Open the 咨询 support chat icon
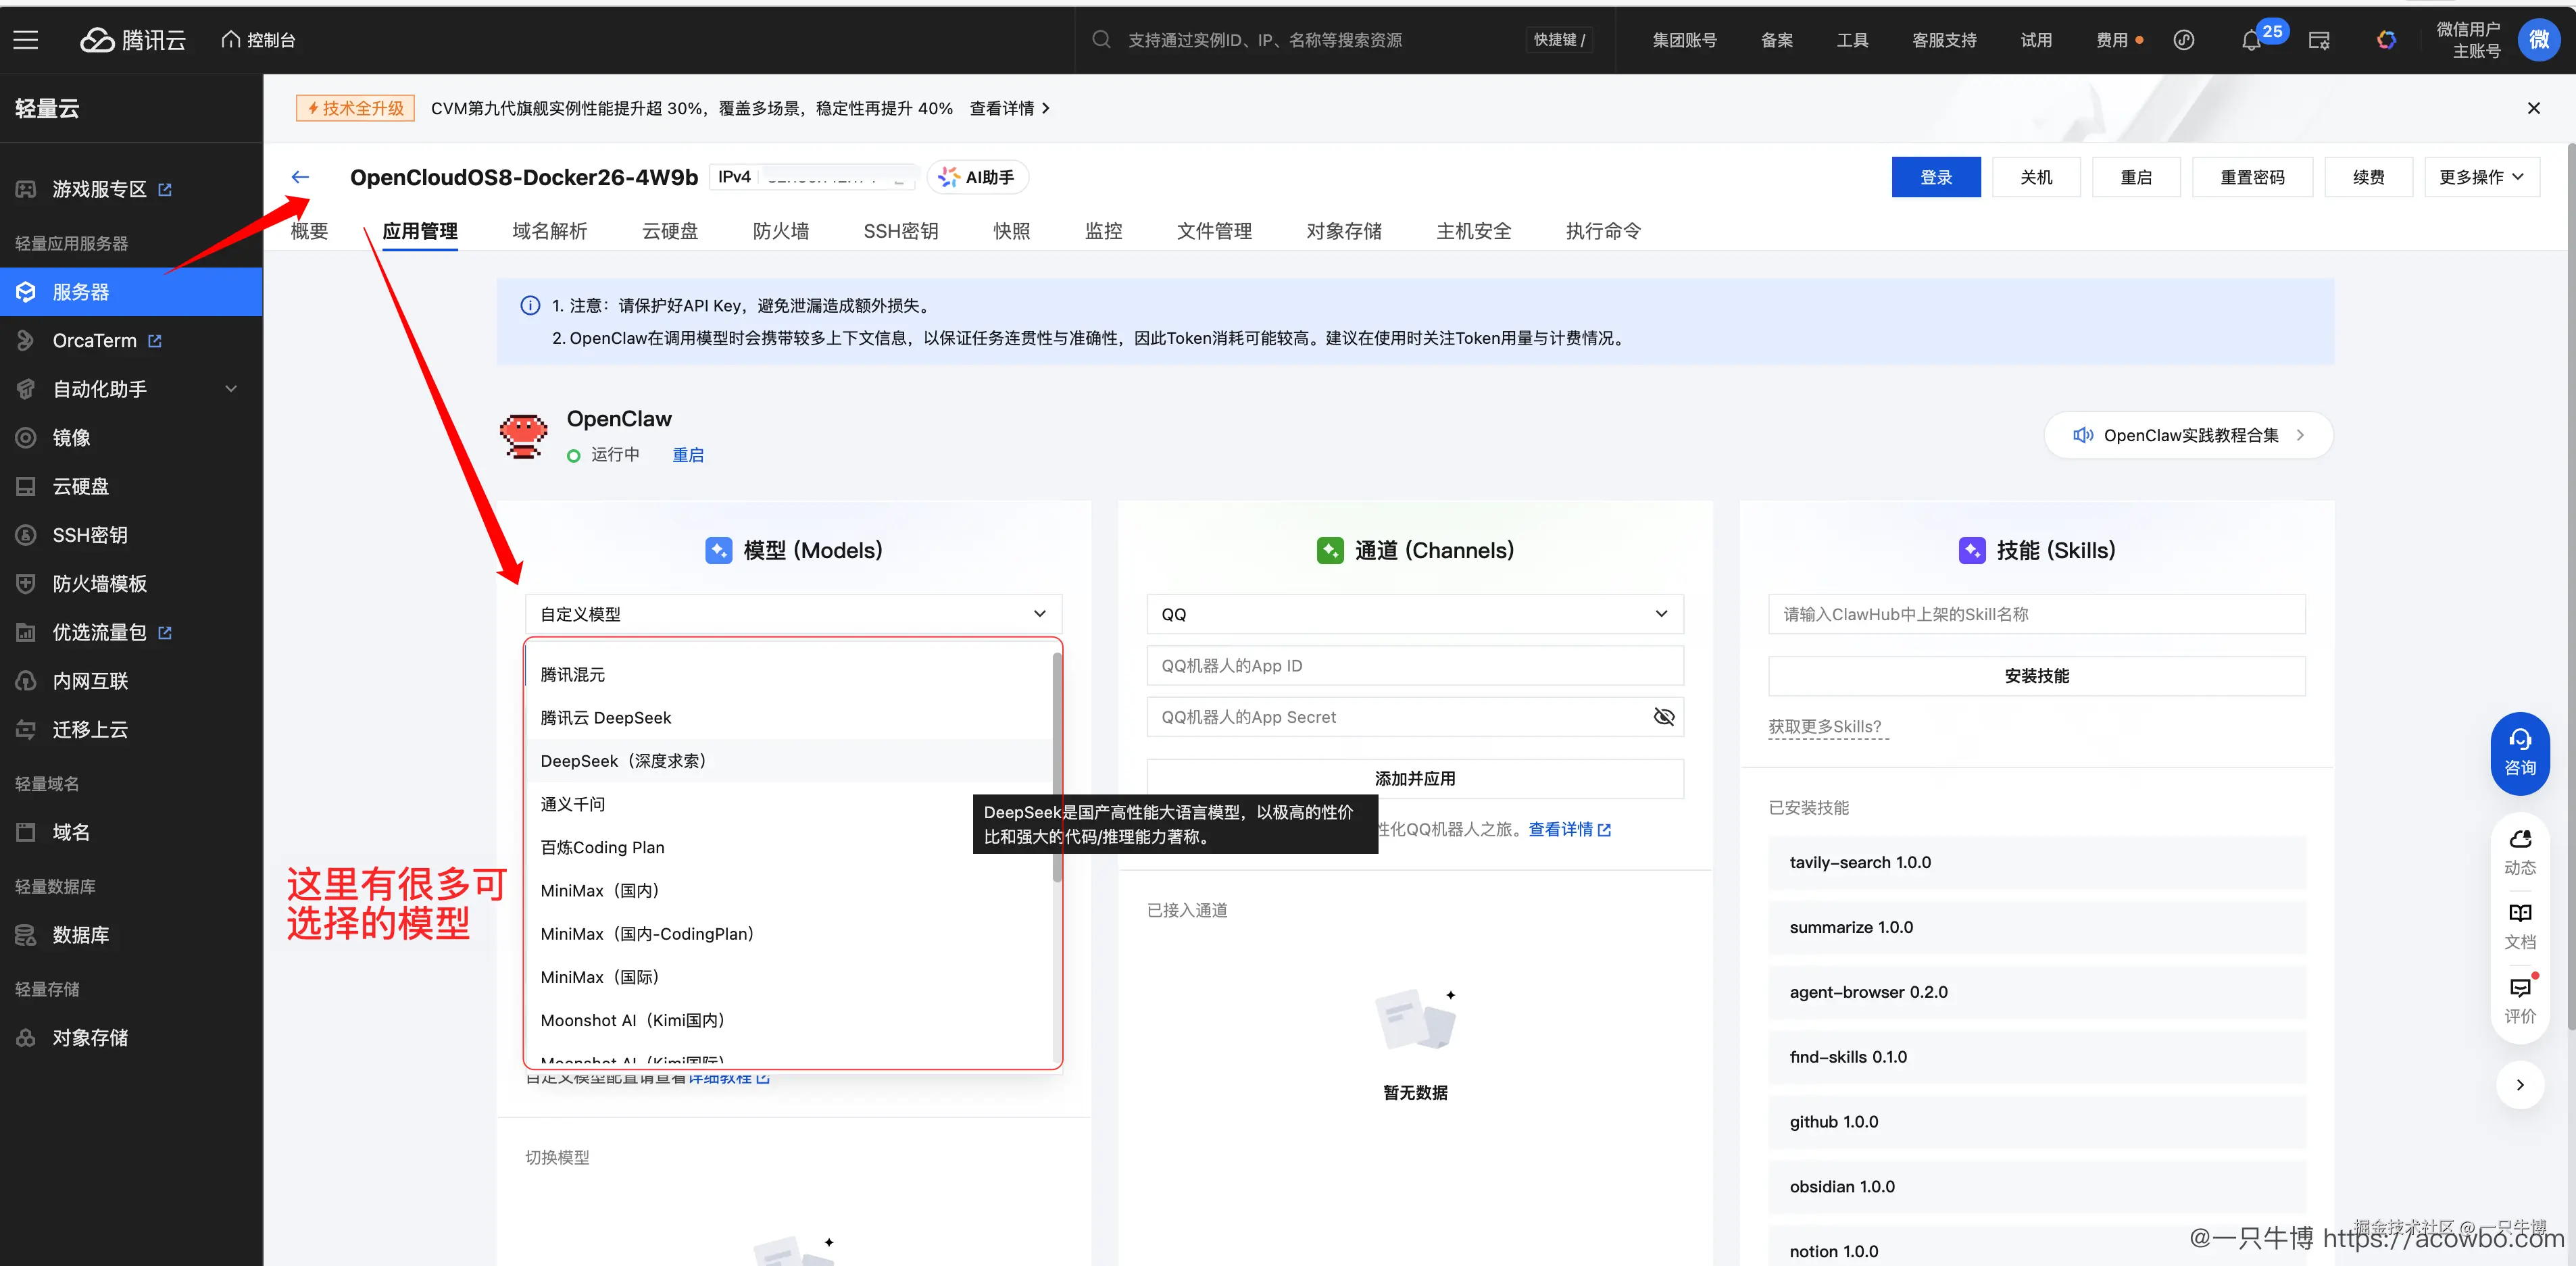This screenshot has height=1266, width=2576. pyautogui.click(x=2520, y=753)
